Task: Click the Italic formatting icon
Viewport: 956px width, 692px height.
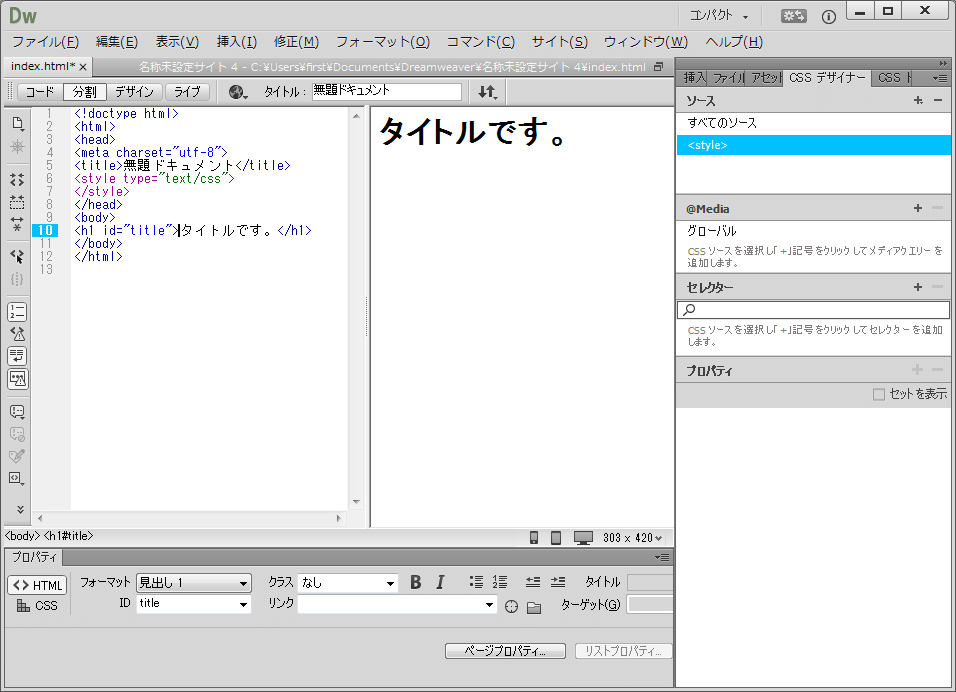Action: click(439, 583)
